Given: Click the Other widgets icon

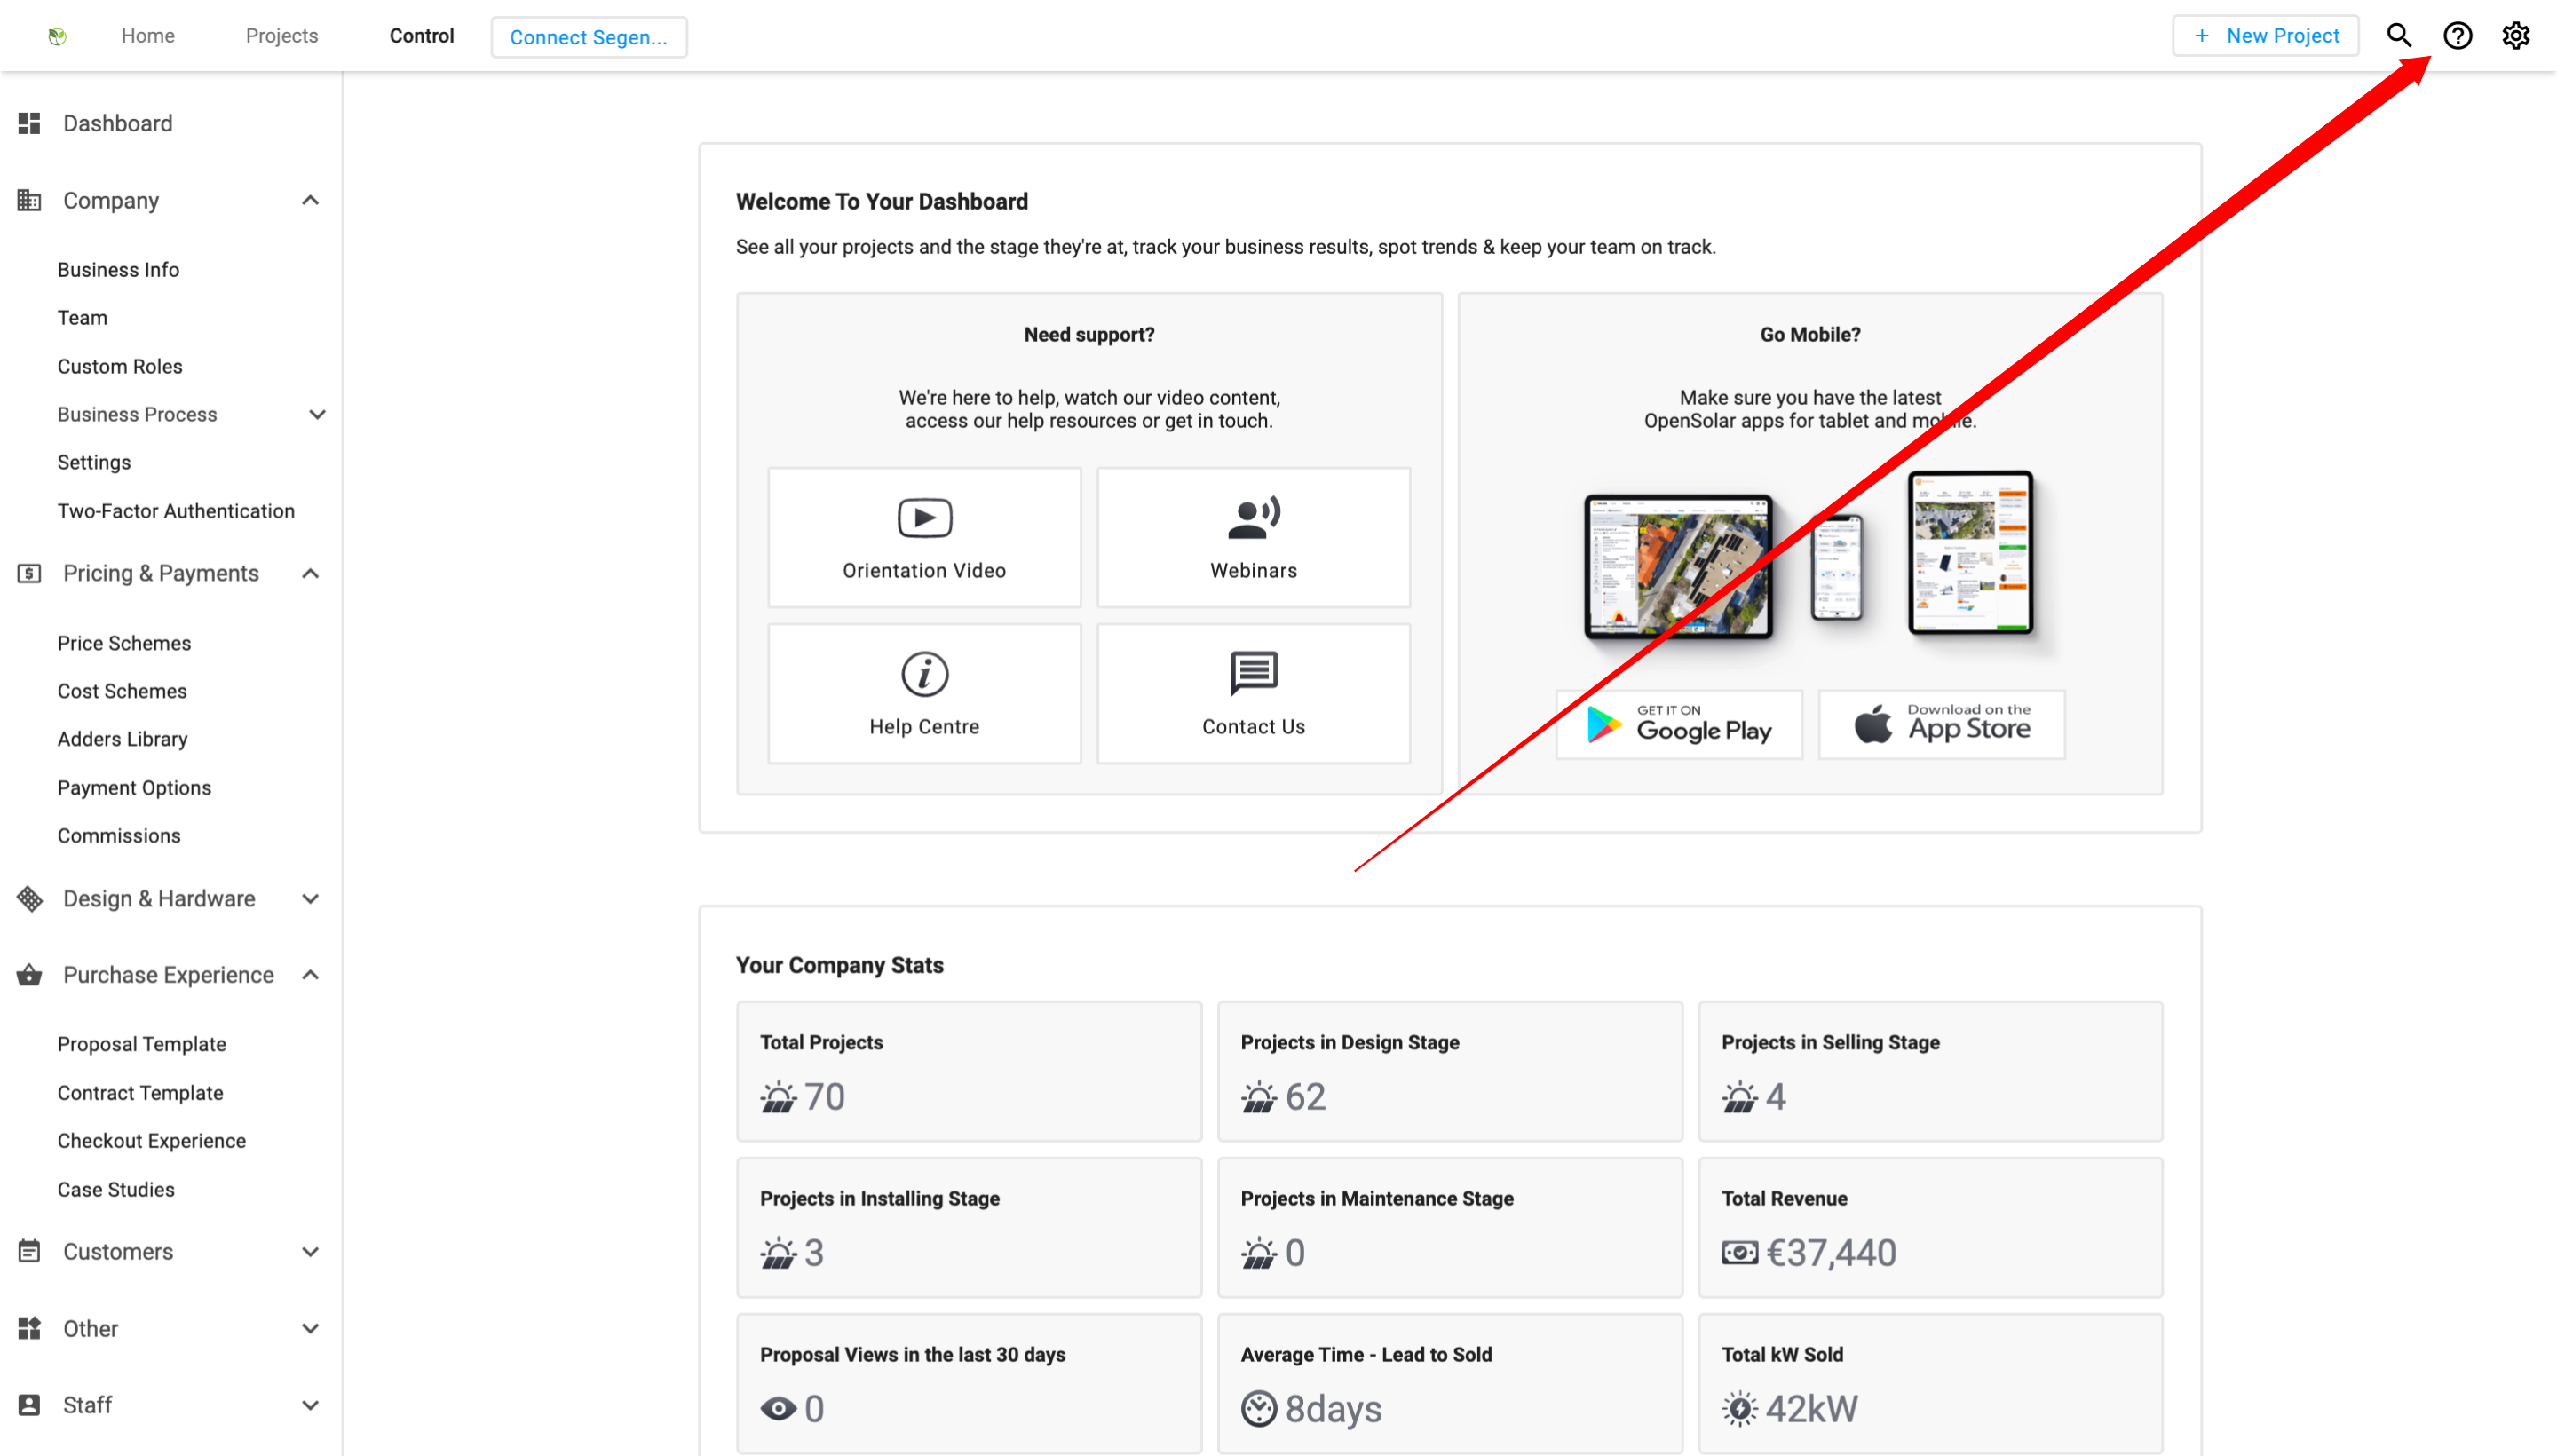Looking at the screenshot, I should click(29, 1328).
